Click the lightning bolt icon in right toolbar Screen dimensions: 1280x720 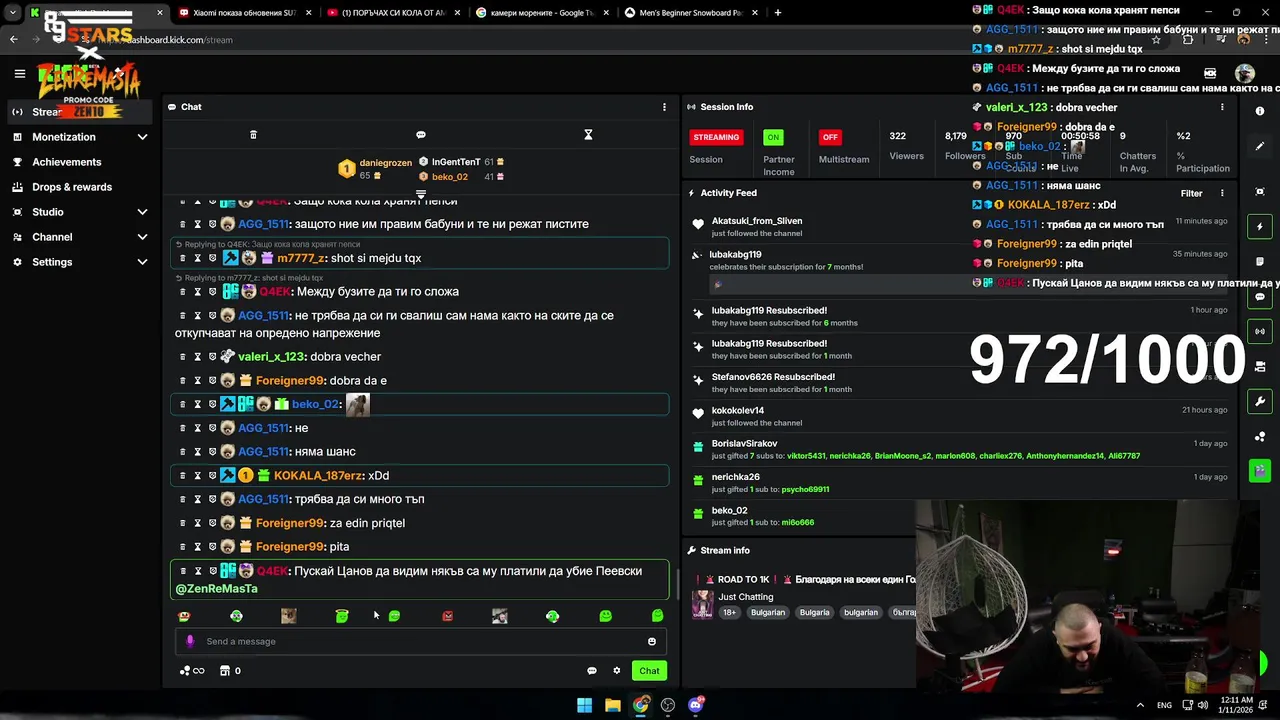pyautogui.click(x=1260, y=227)
